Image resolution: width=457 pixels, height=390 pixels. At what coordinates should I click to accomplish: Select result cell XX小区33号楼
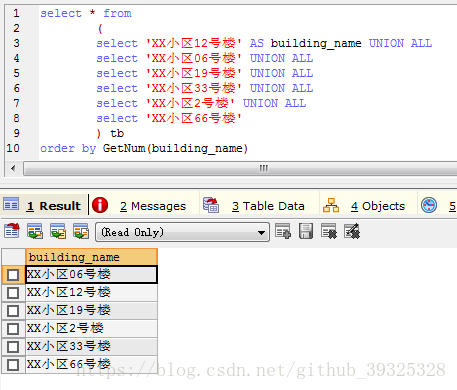(x=91, y=347)
